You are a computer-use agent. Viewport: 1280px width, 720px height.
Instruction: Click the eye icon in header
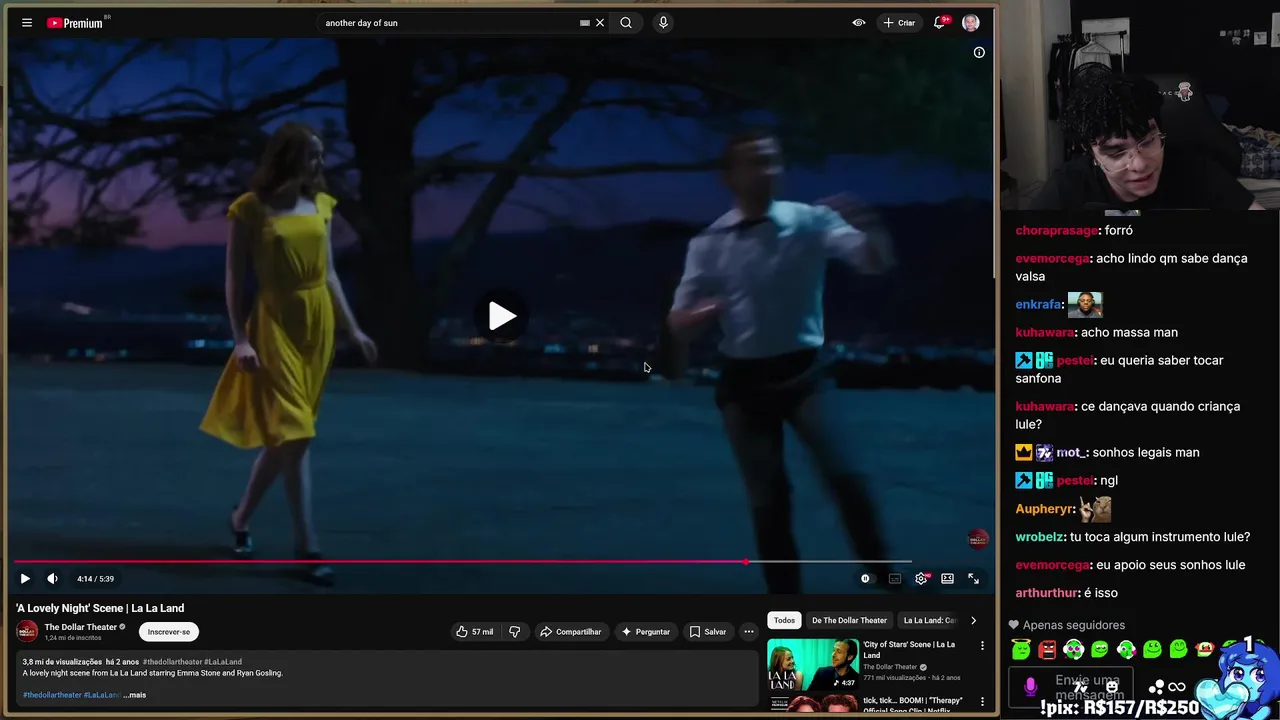coord(859,23)
